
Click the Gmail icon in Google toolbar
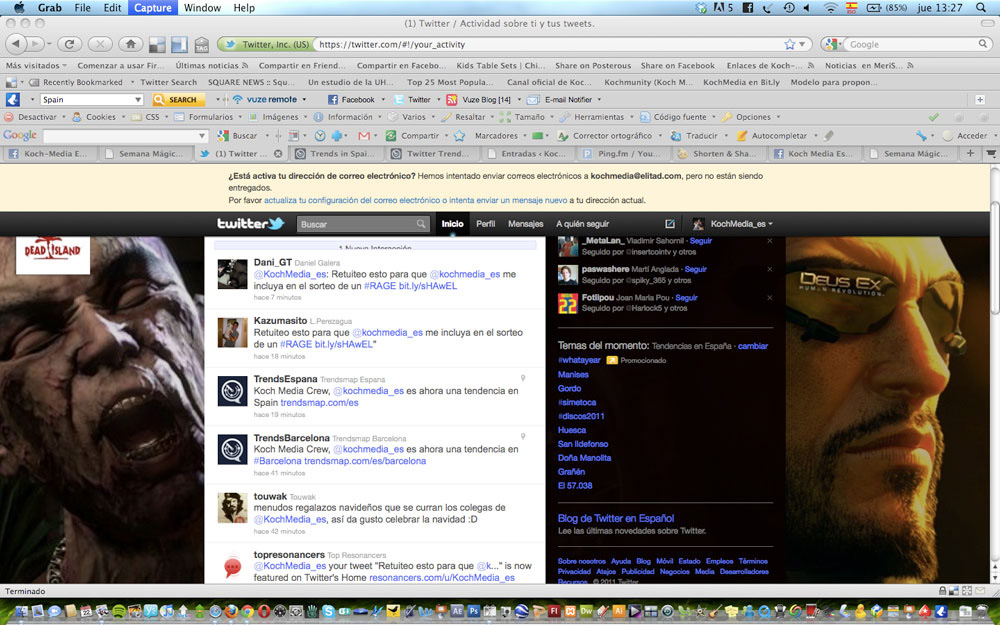point(364,136)
